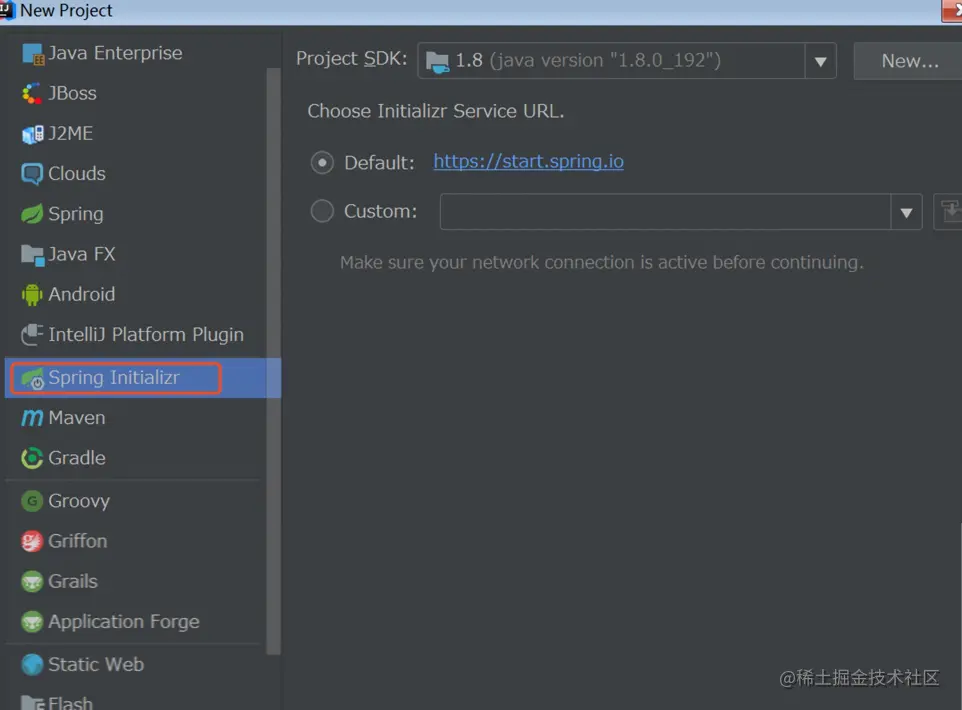Pick the Spring project type

point(76,214)
